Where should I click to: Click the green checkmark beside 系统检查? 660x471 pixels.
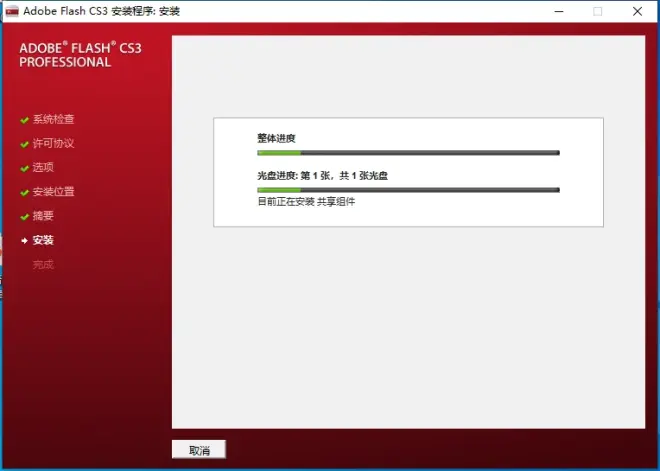click(24, 120)
